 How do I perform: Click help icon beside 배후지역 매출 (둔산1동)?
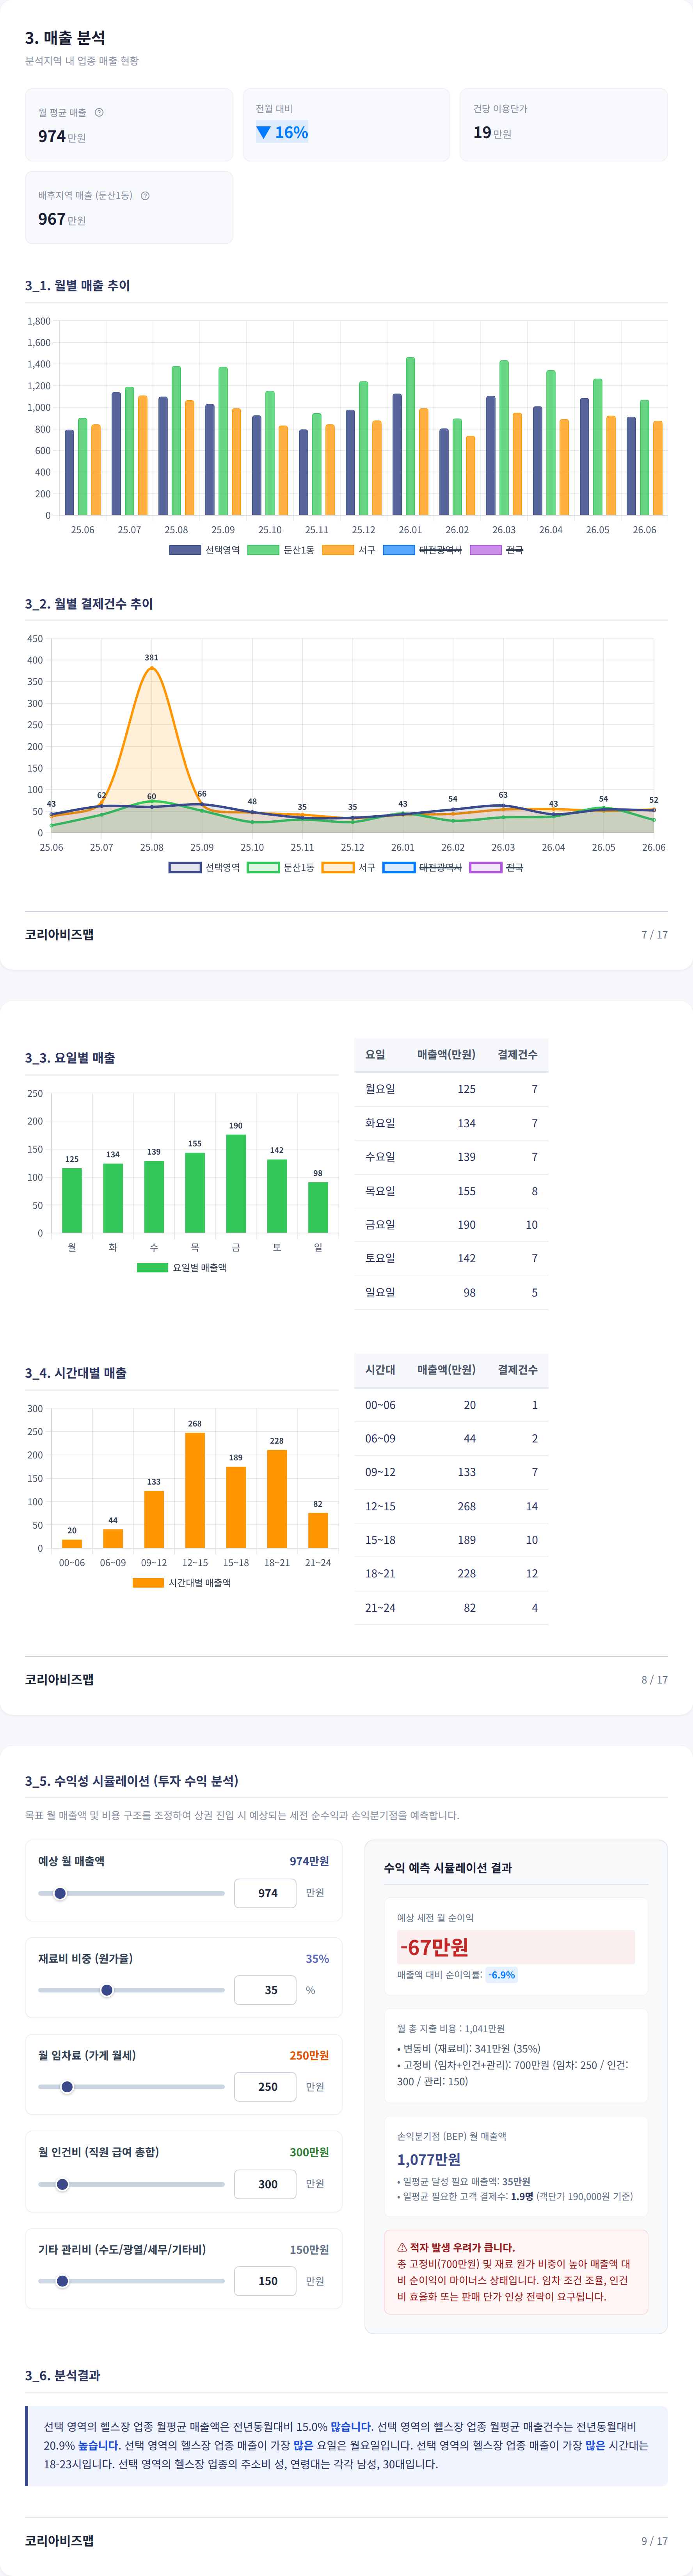coord(145,195)
